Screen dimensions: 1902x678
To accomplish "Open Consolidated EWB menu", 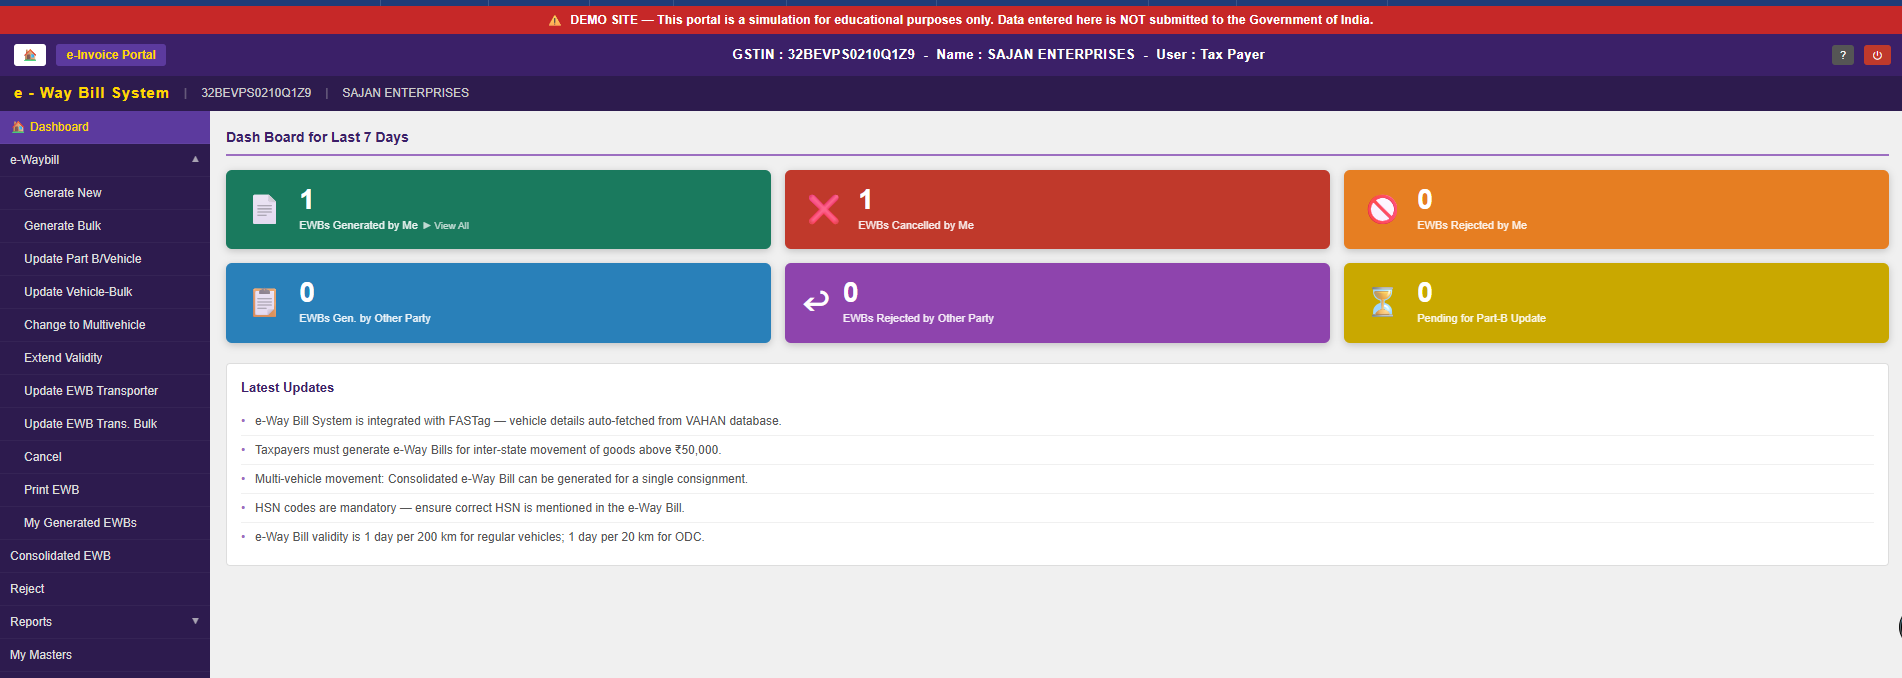I will (x=105, y=556).
